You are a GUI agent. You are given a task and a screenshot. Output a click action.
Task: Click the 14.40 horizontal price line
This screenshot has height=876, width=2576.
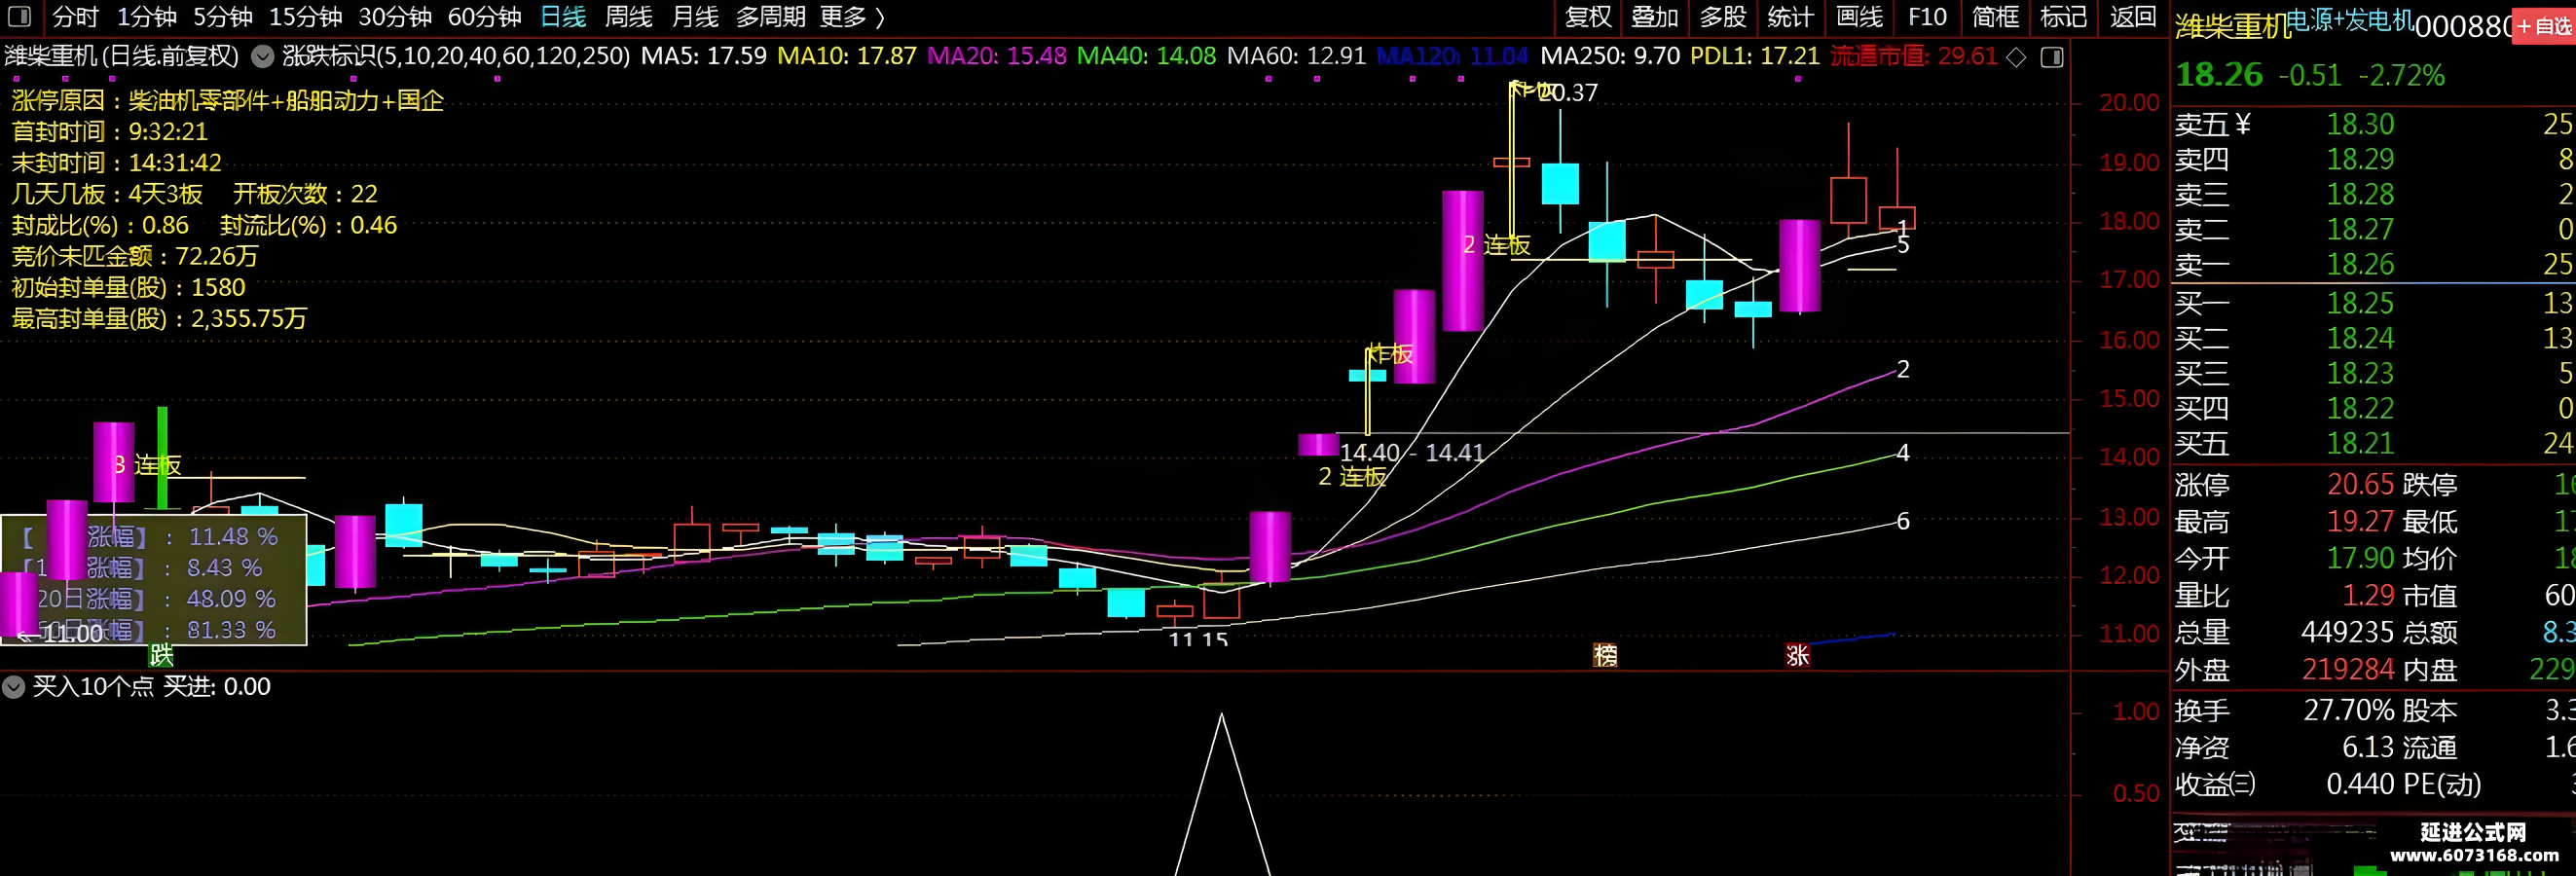pyautogui.click(x=1700, y=433)
